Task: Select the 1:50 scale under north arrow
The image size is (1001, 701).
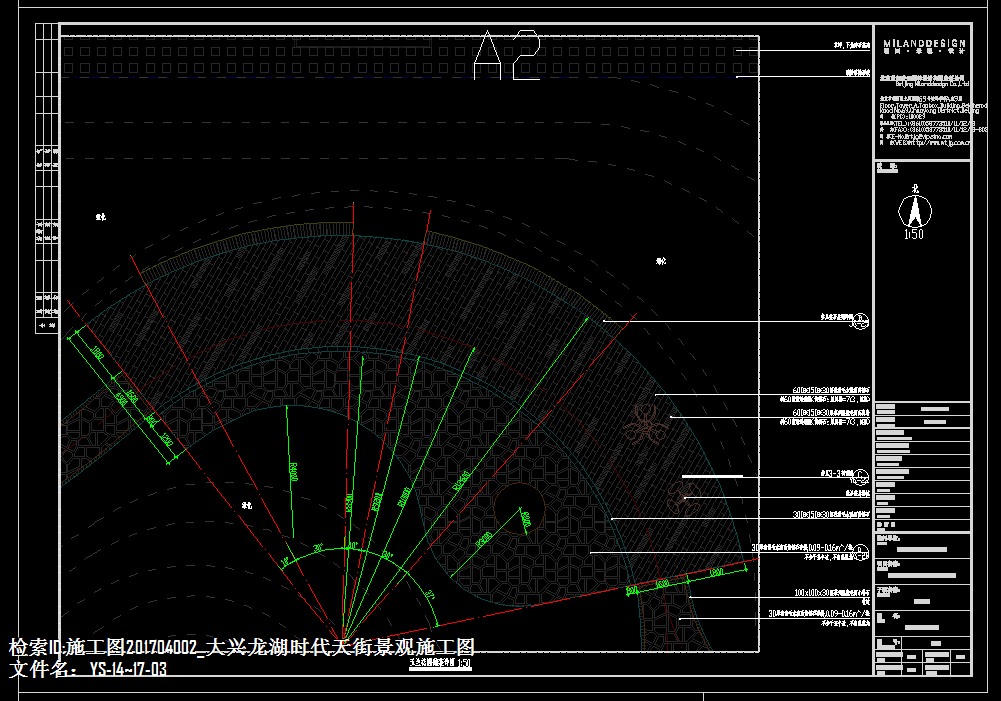Action: point(914,234)
